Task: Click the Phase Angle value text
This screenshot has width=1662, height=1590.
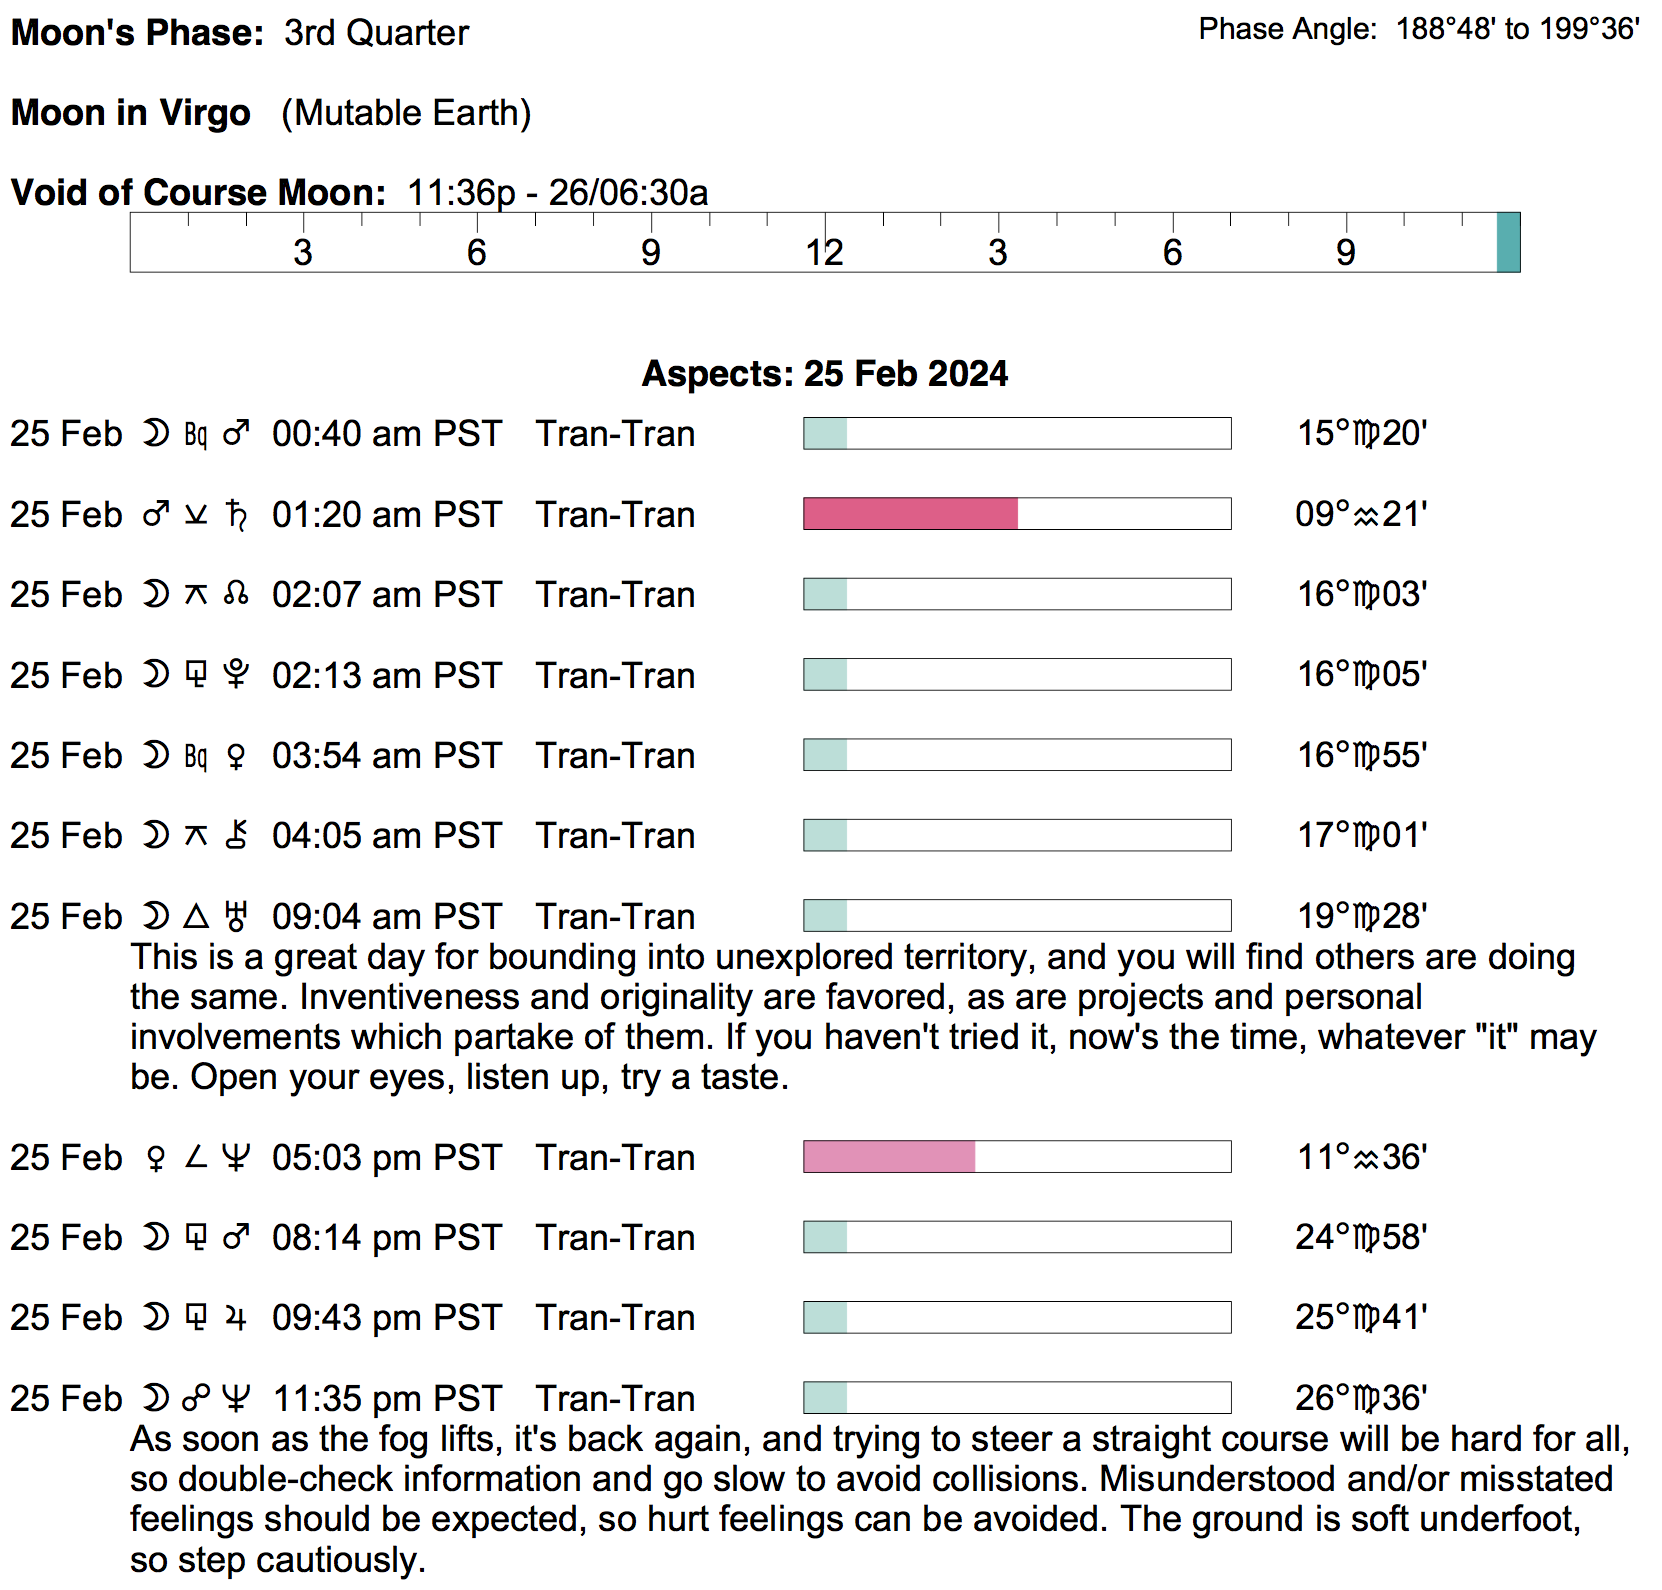Action: click(1517, 30)
